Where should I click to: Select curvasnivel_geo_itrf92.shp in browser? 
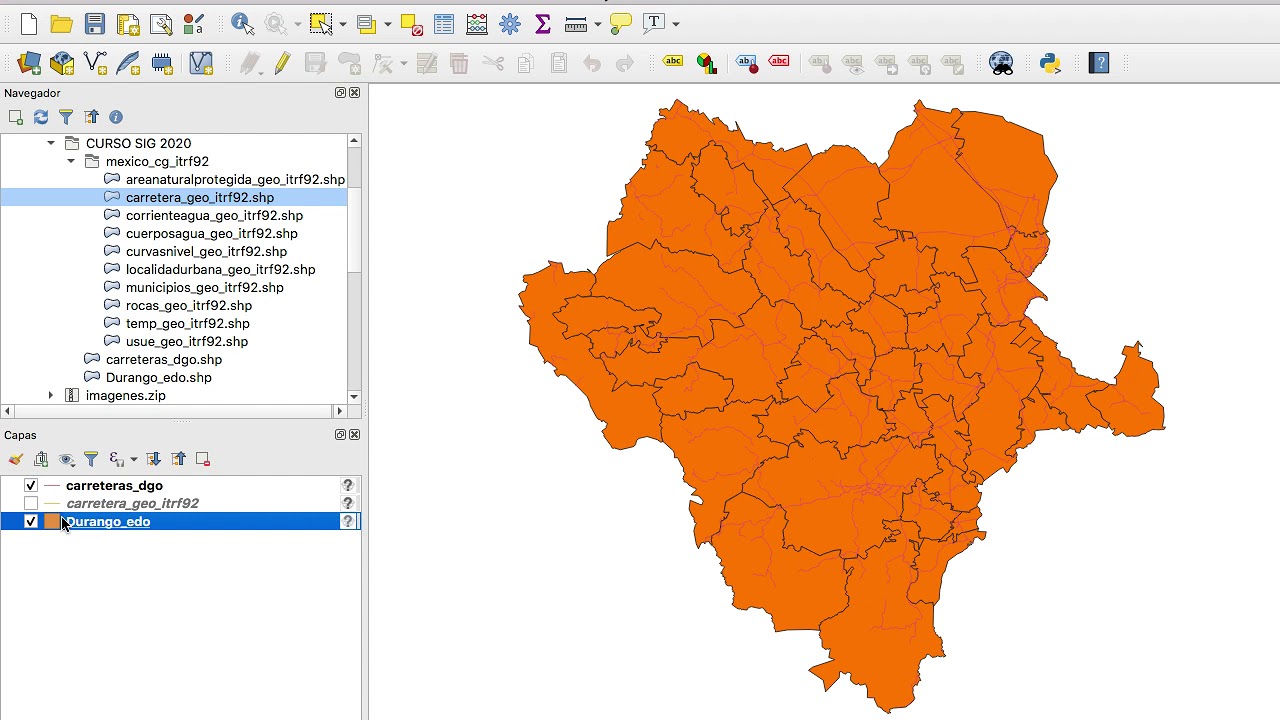tap(206, 251)
